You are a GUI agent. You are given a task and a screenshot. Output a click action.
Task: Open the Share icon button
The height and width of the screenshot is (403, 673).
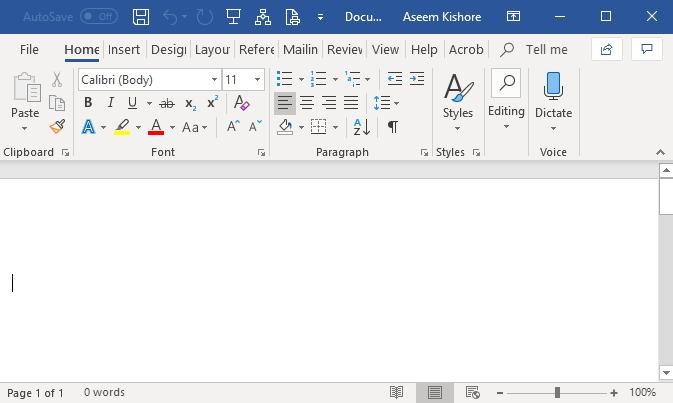(x=606, y=50)
